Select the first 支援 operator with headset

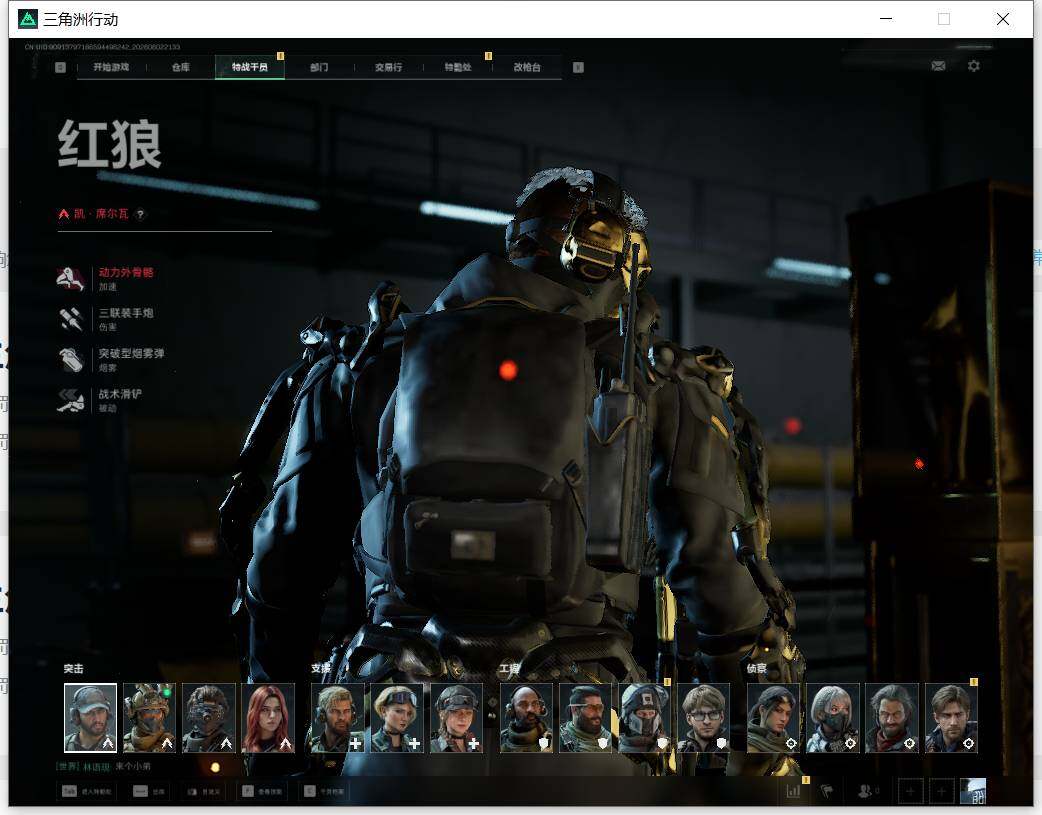pos(338,718)
